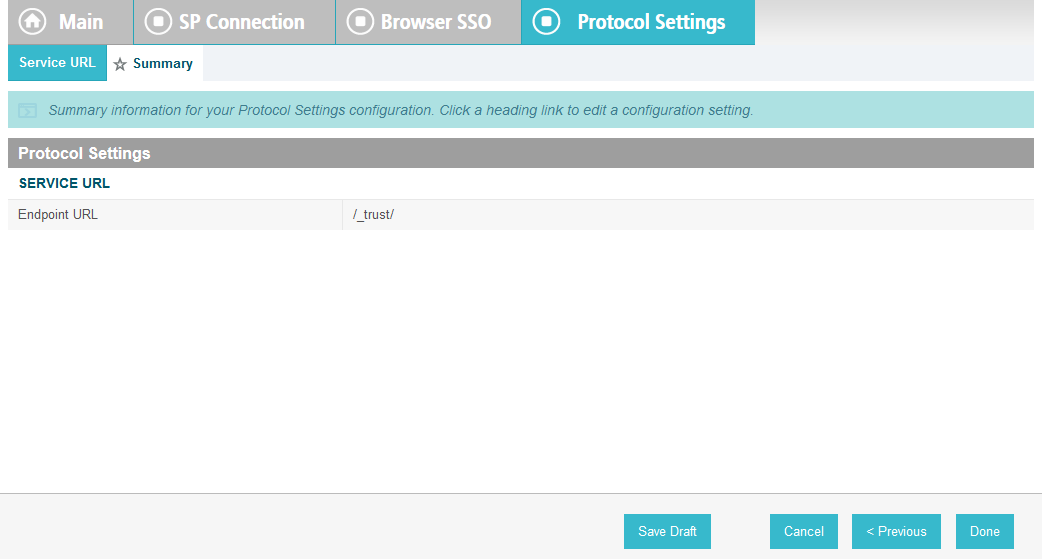Go to the Main tab label
This screenshot has height=559, width=1042.
(x=81, y=22)
